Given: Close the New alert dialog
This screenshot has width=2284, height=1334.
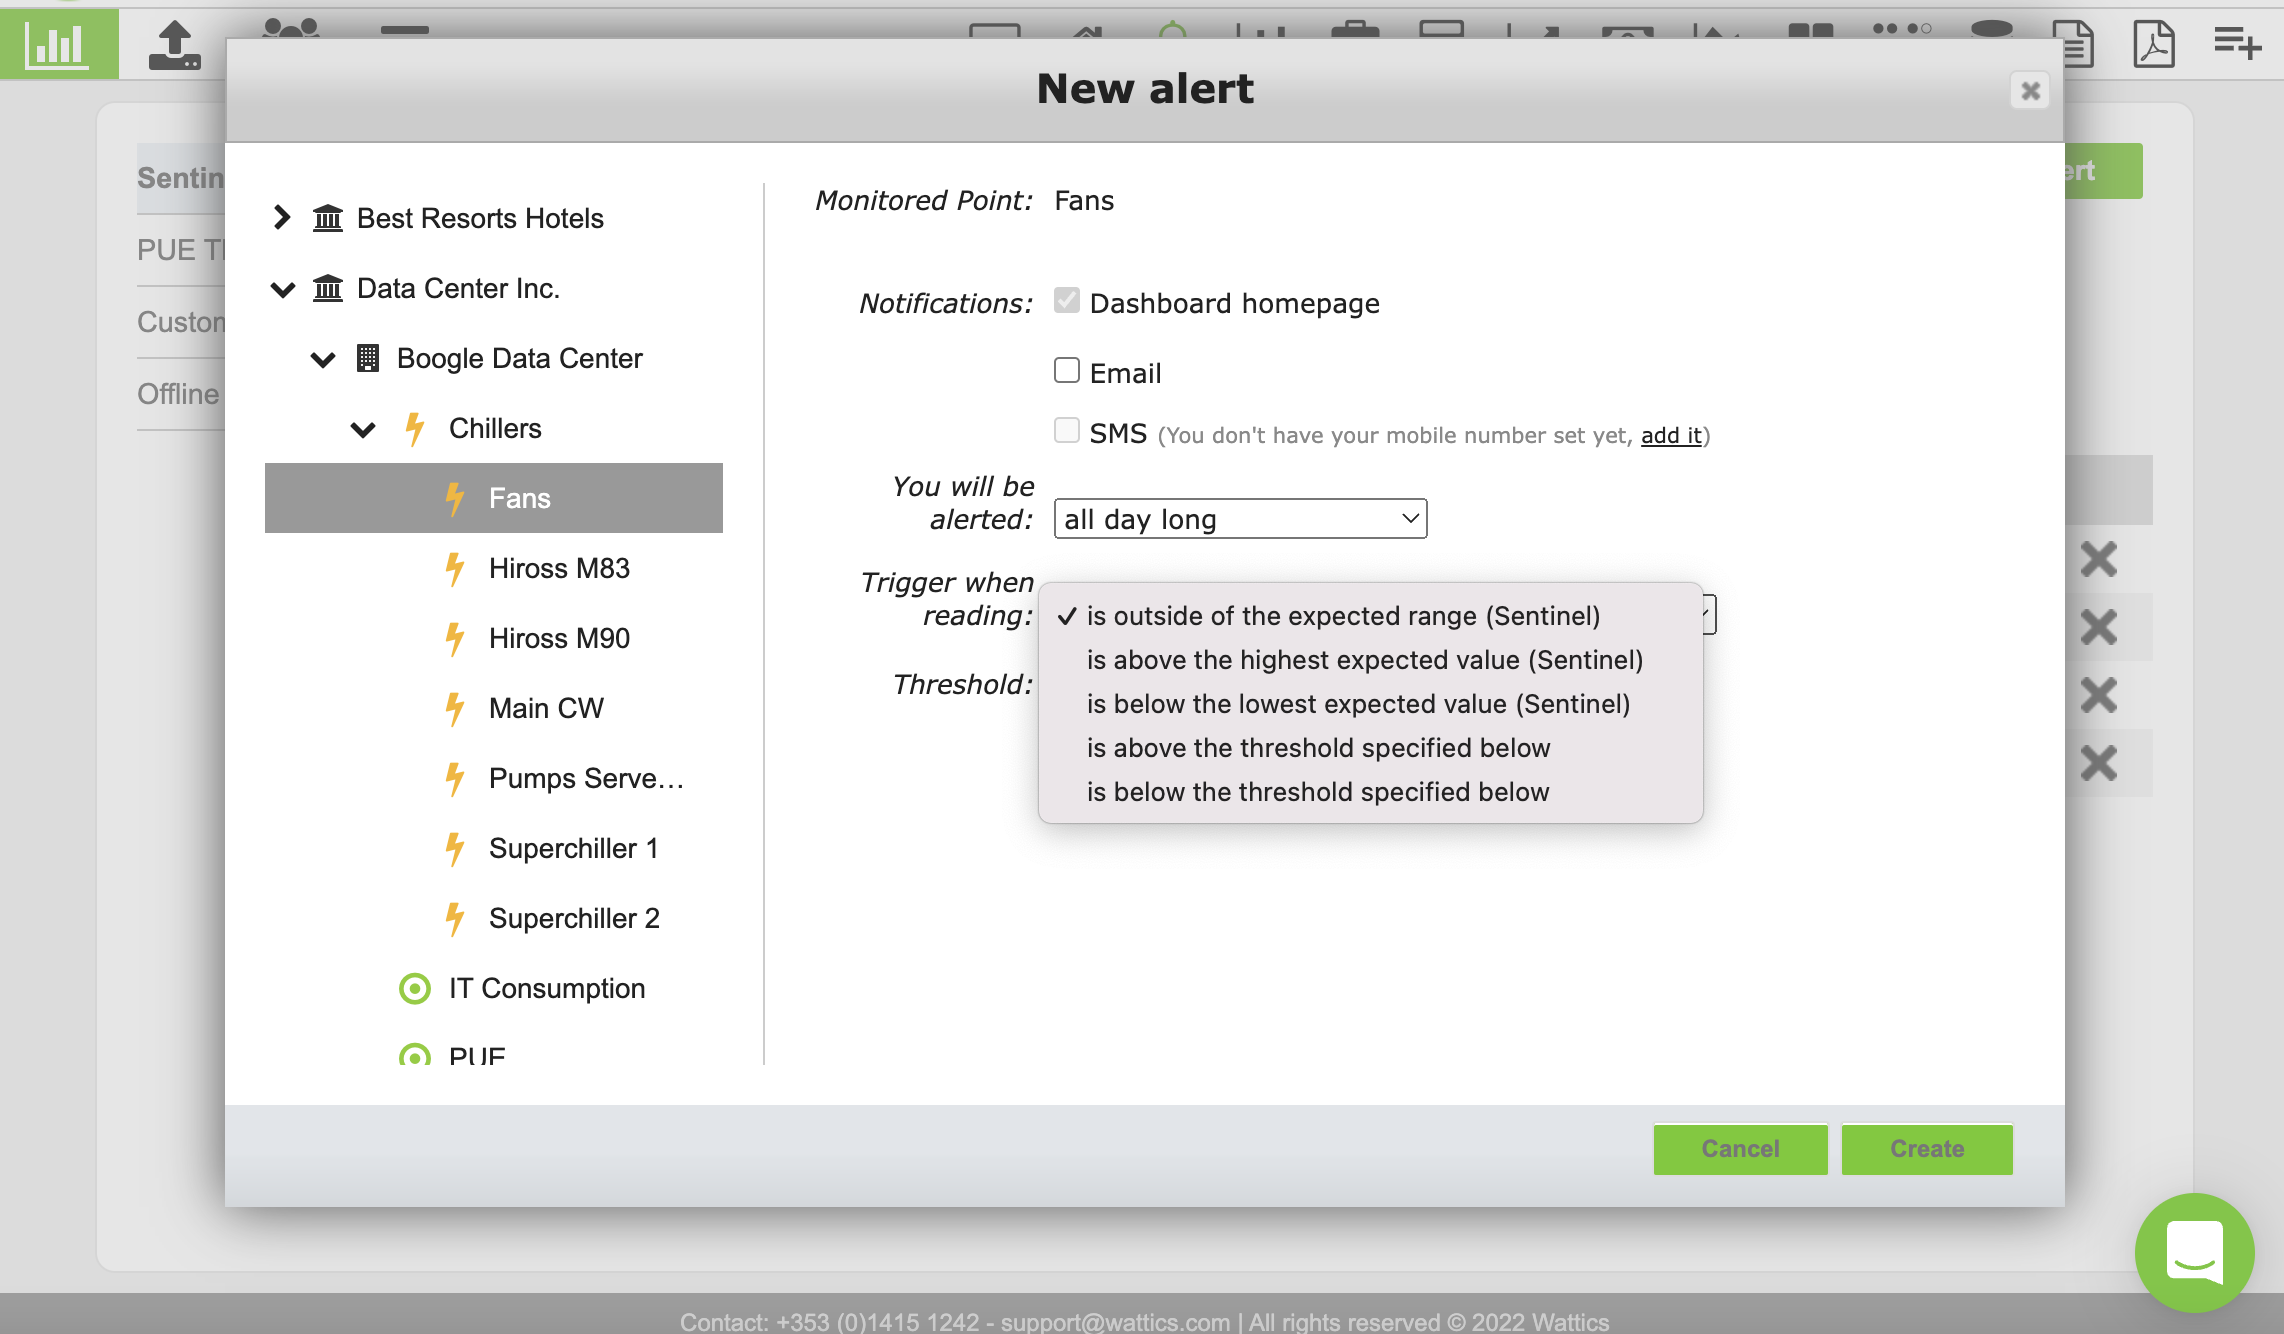Looking at the screenshot, I should click(x=2029, y=91).
